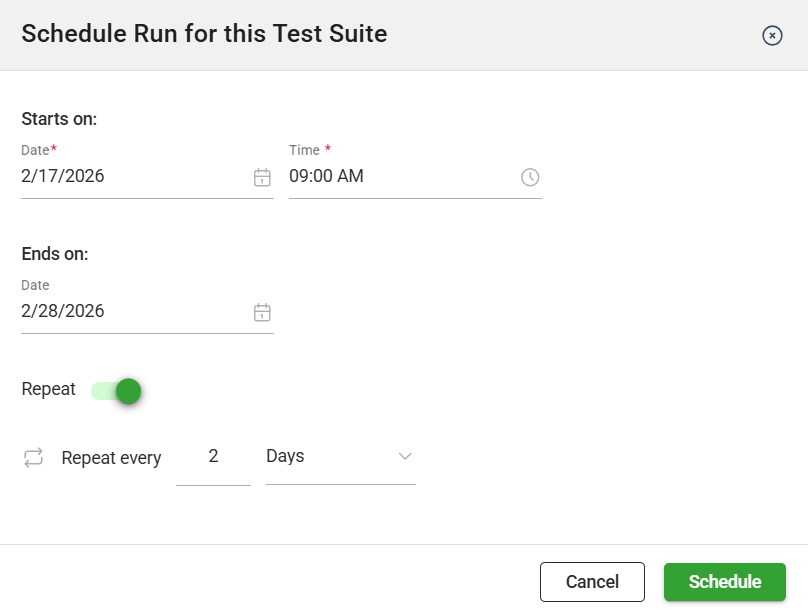The image size is (808, 616).
Task: Close the Schedule Run dialog
Action: coord(772,35)
